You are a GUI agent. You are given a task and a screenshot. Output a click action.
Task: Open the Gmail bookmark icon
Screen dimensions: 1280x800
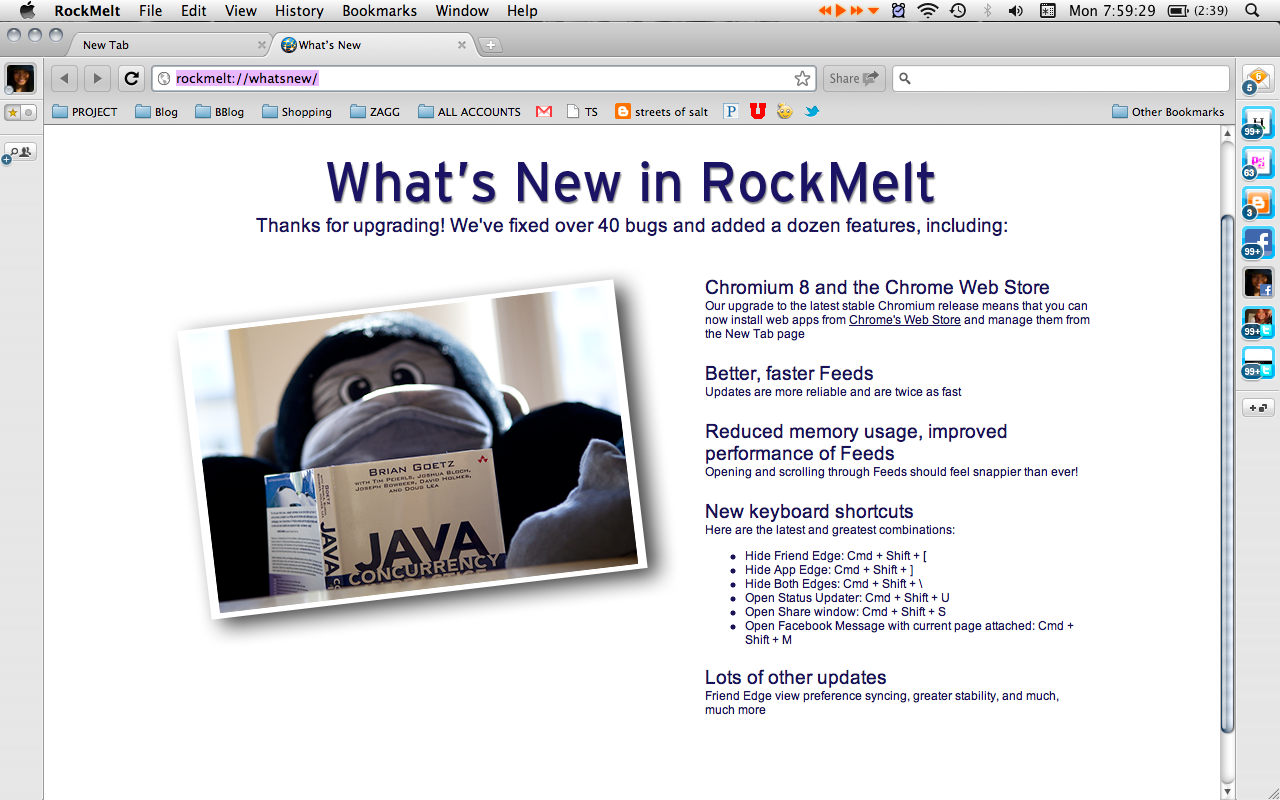(544, 112)
